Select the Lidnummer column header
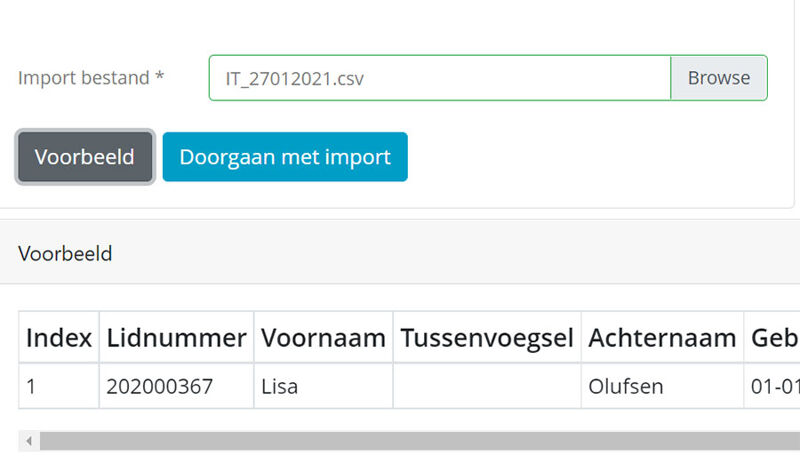The height and width of the screenshot is (471, 800). (176, 338)
